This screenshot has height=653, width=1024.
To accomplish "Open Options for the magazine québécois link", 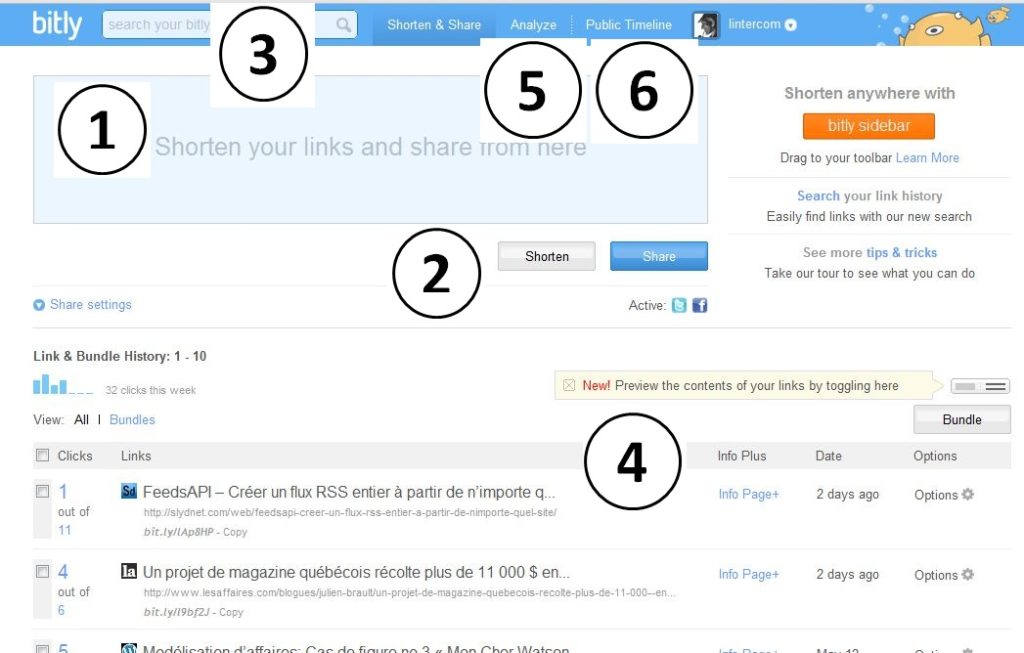I will pyautogui.click(x=944, y=575).
